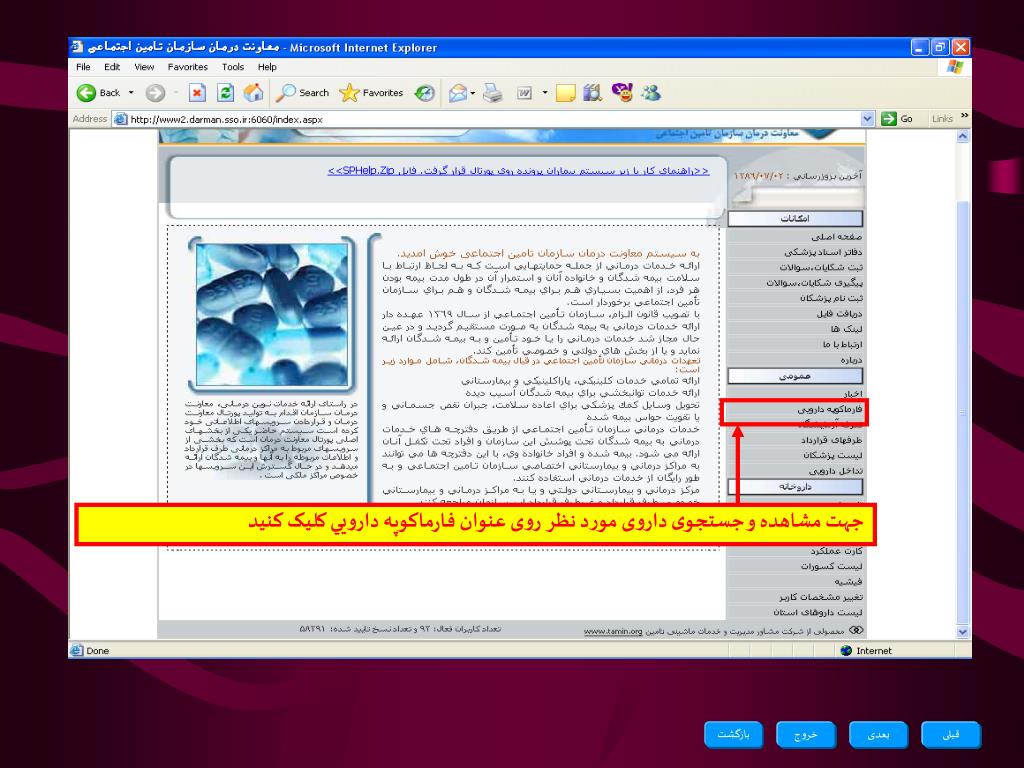The height and width of the screenshot is (768, 1024).
Task: Open the File menu
Action: (x=83, y=67)
